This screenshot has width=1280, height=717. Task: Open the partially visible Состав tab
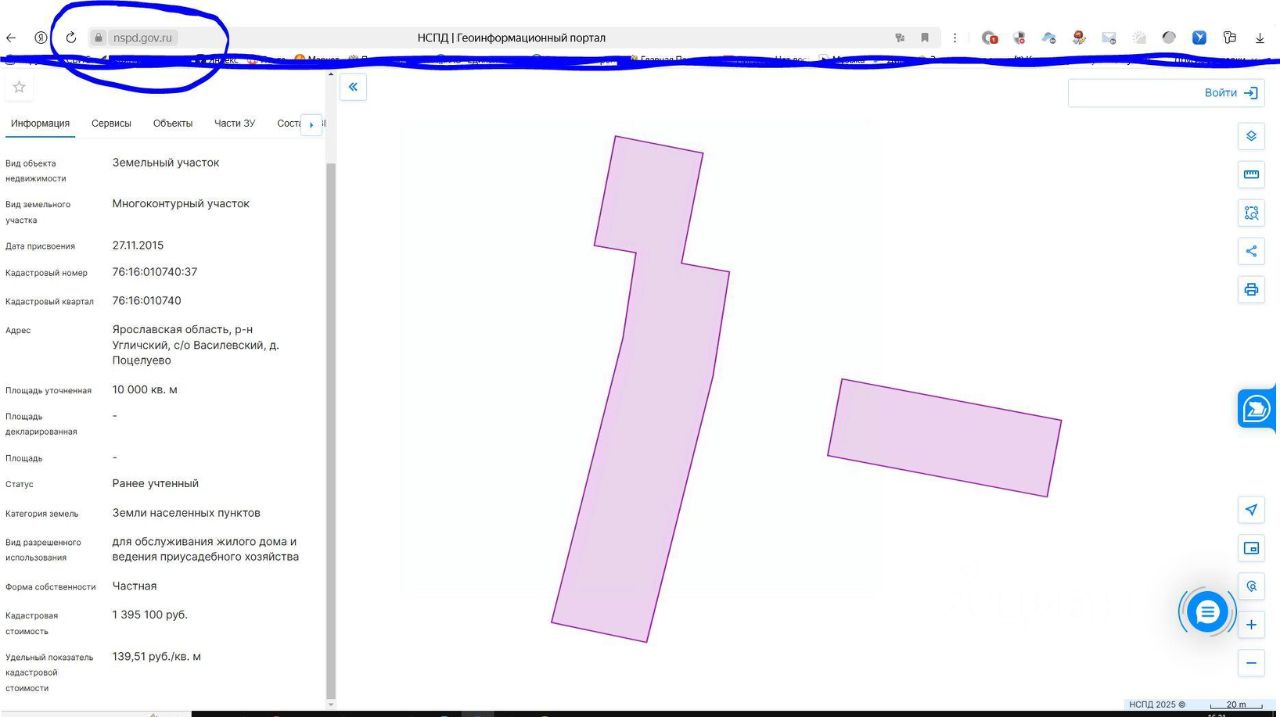click(x=288, y=123)
